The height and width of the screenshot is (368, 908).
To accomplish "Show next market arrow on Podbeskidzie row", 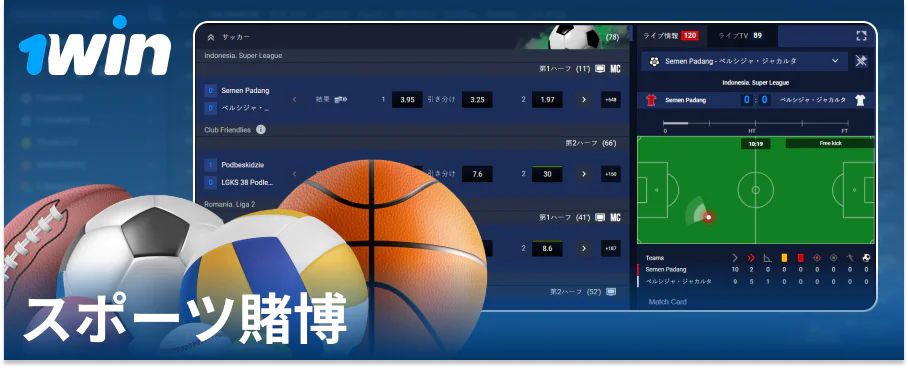I will click(584, 174).
